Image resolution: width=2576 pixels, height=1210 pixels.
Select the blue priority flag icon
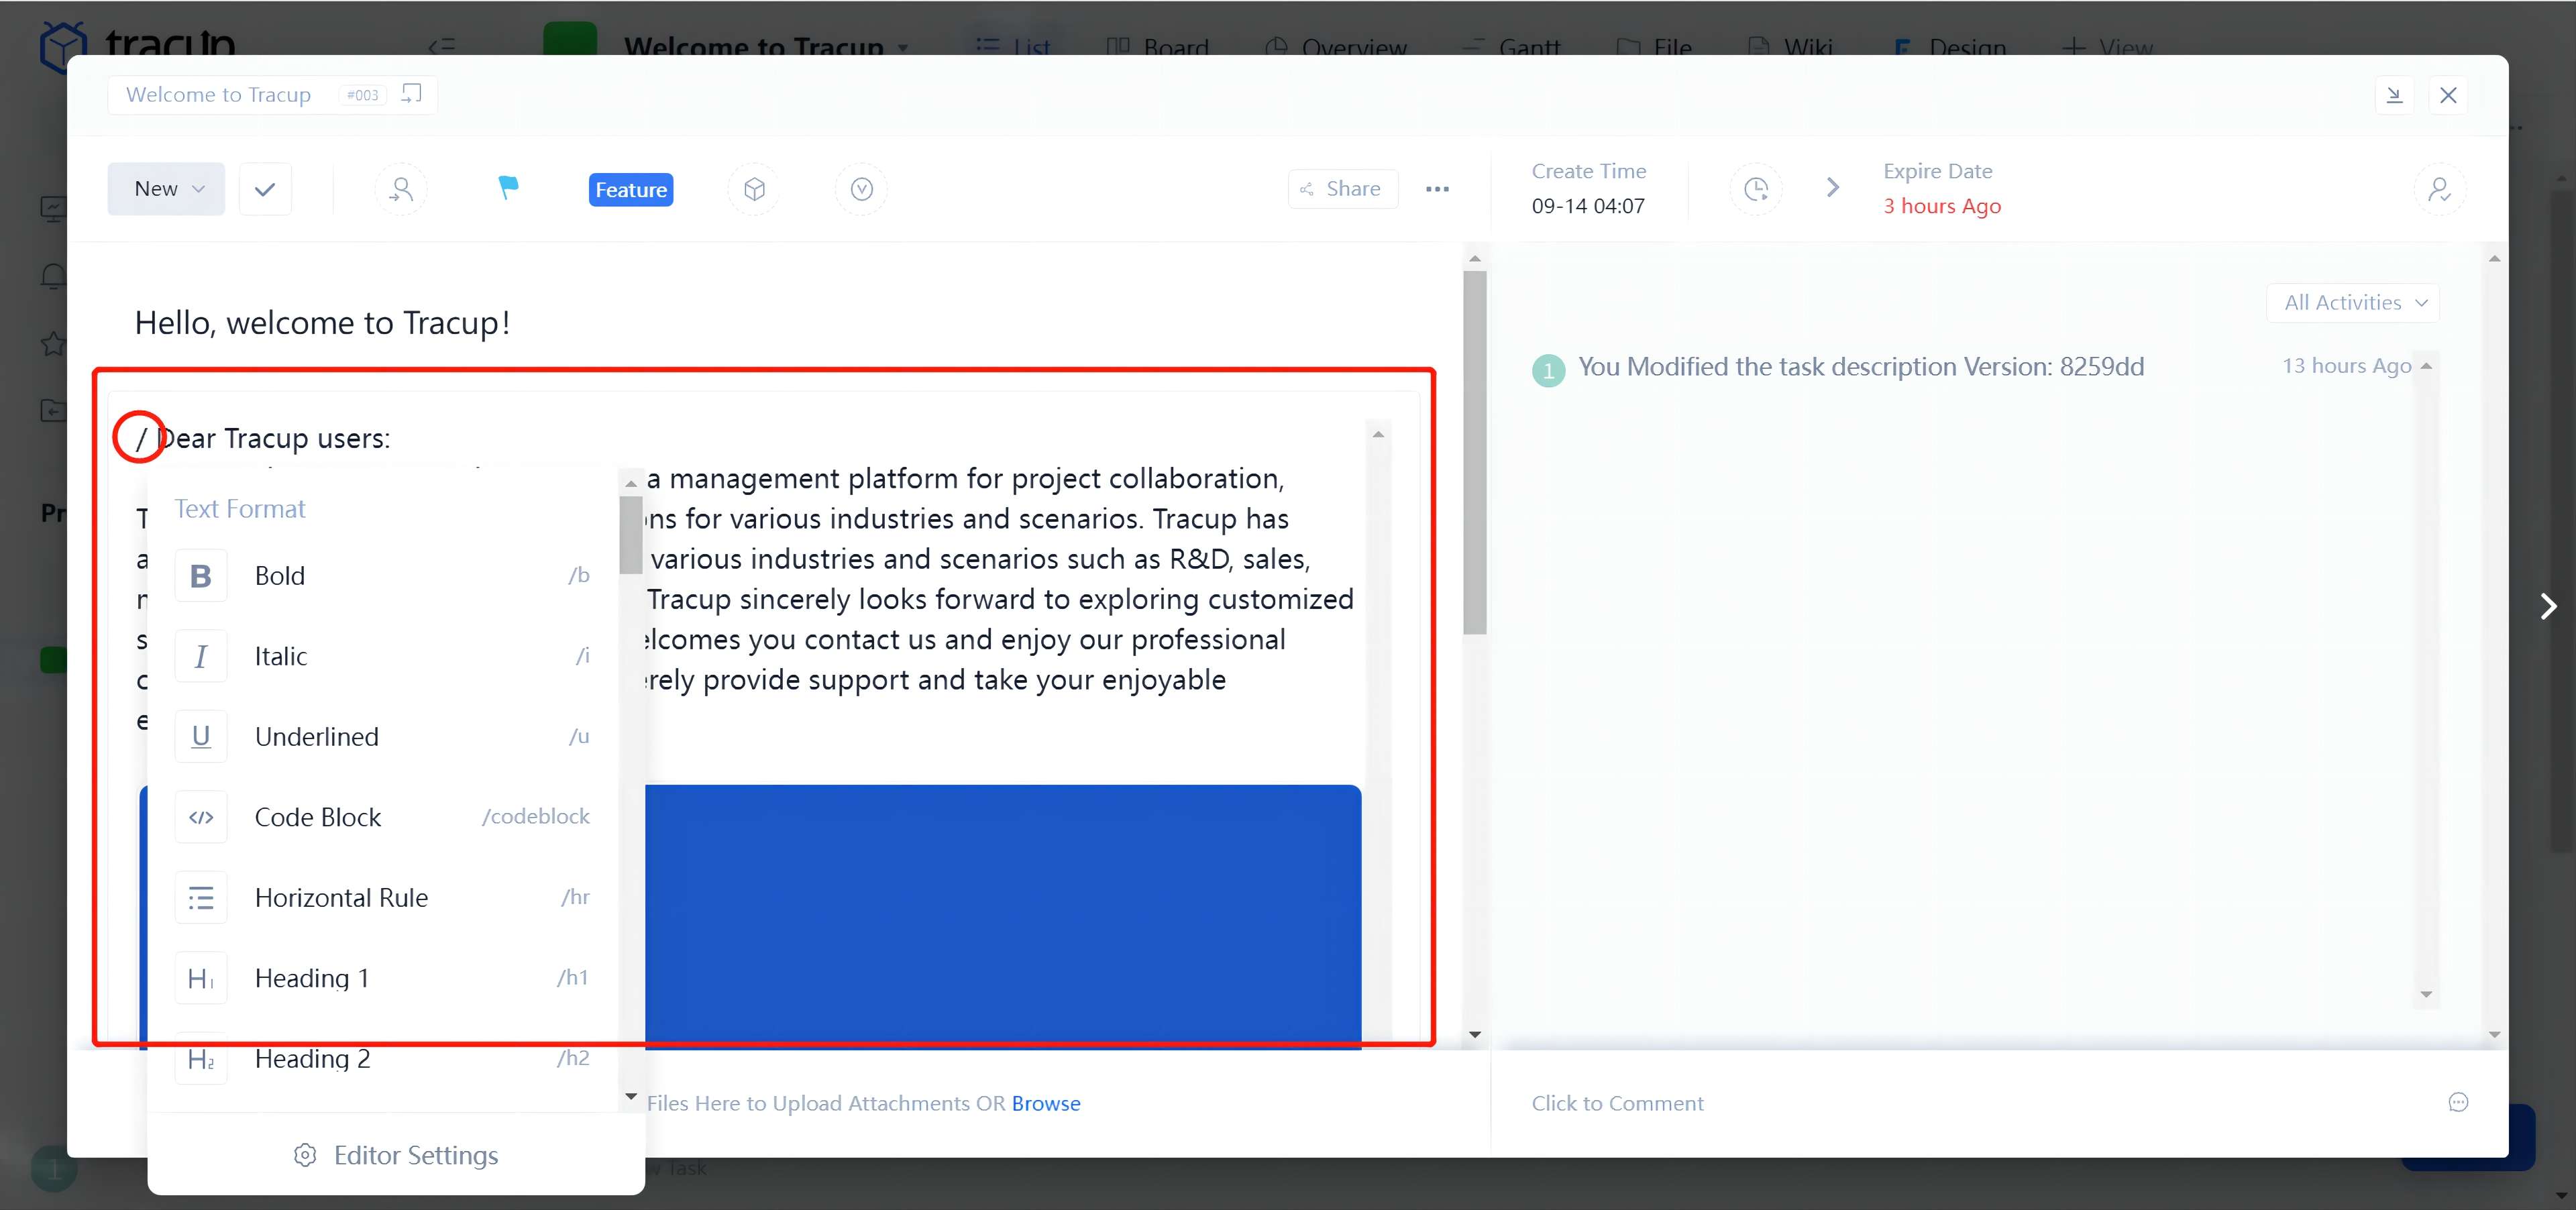(x=508, y=188)
